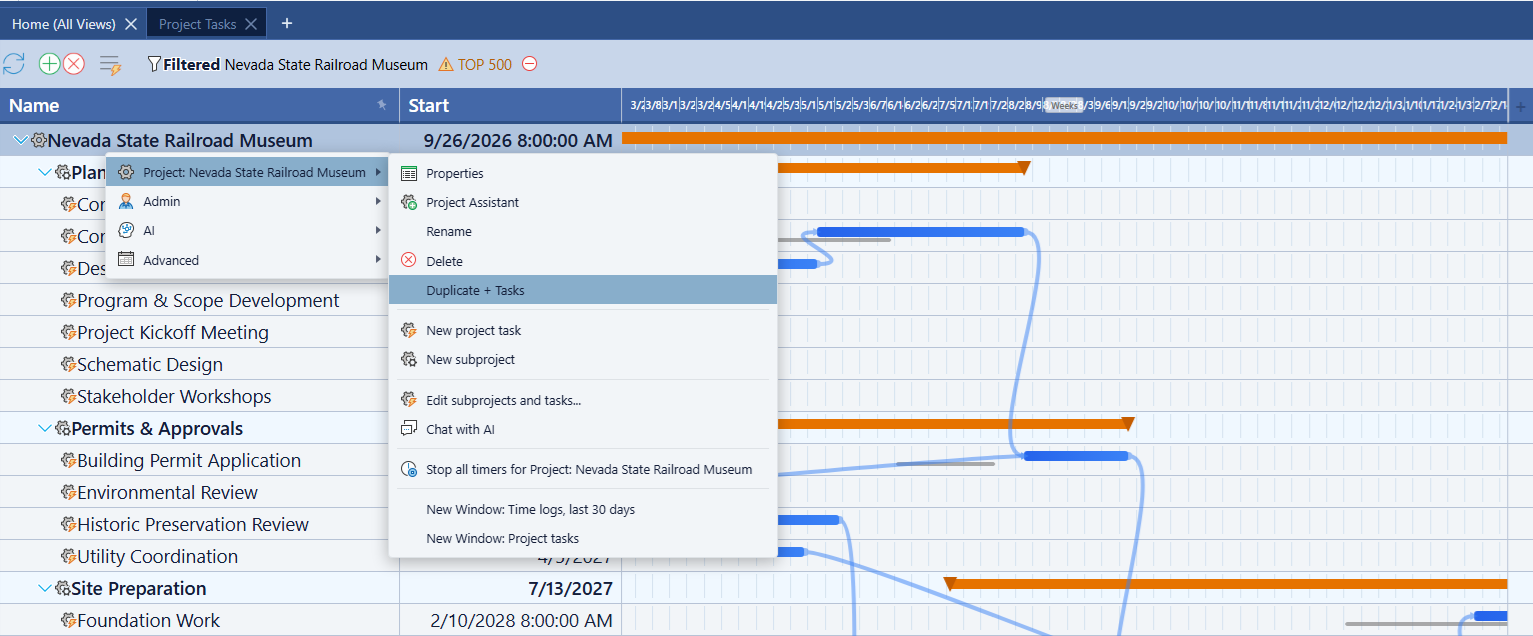Click the green add (plus) icon
Screen dimensions: 1533x636
point(49,64)
